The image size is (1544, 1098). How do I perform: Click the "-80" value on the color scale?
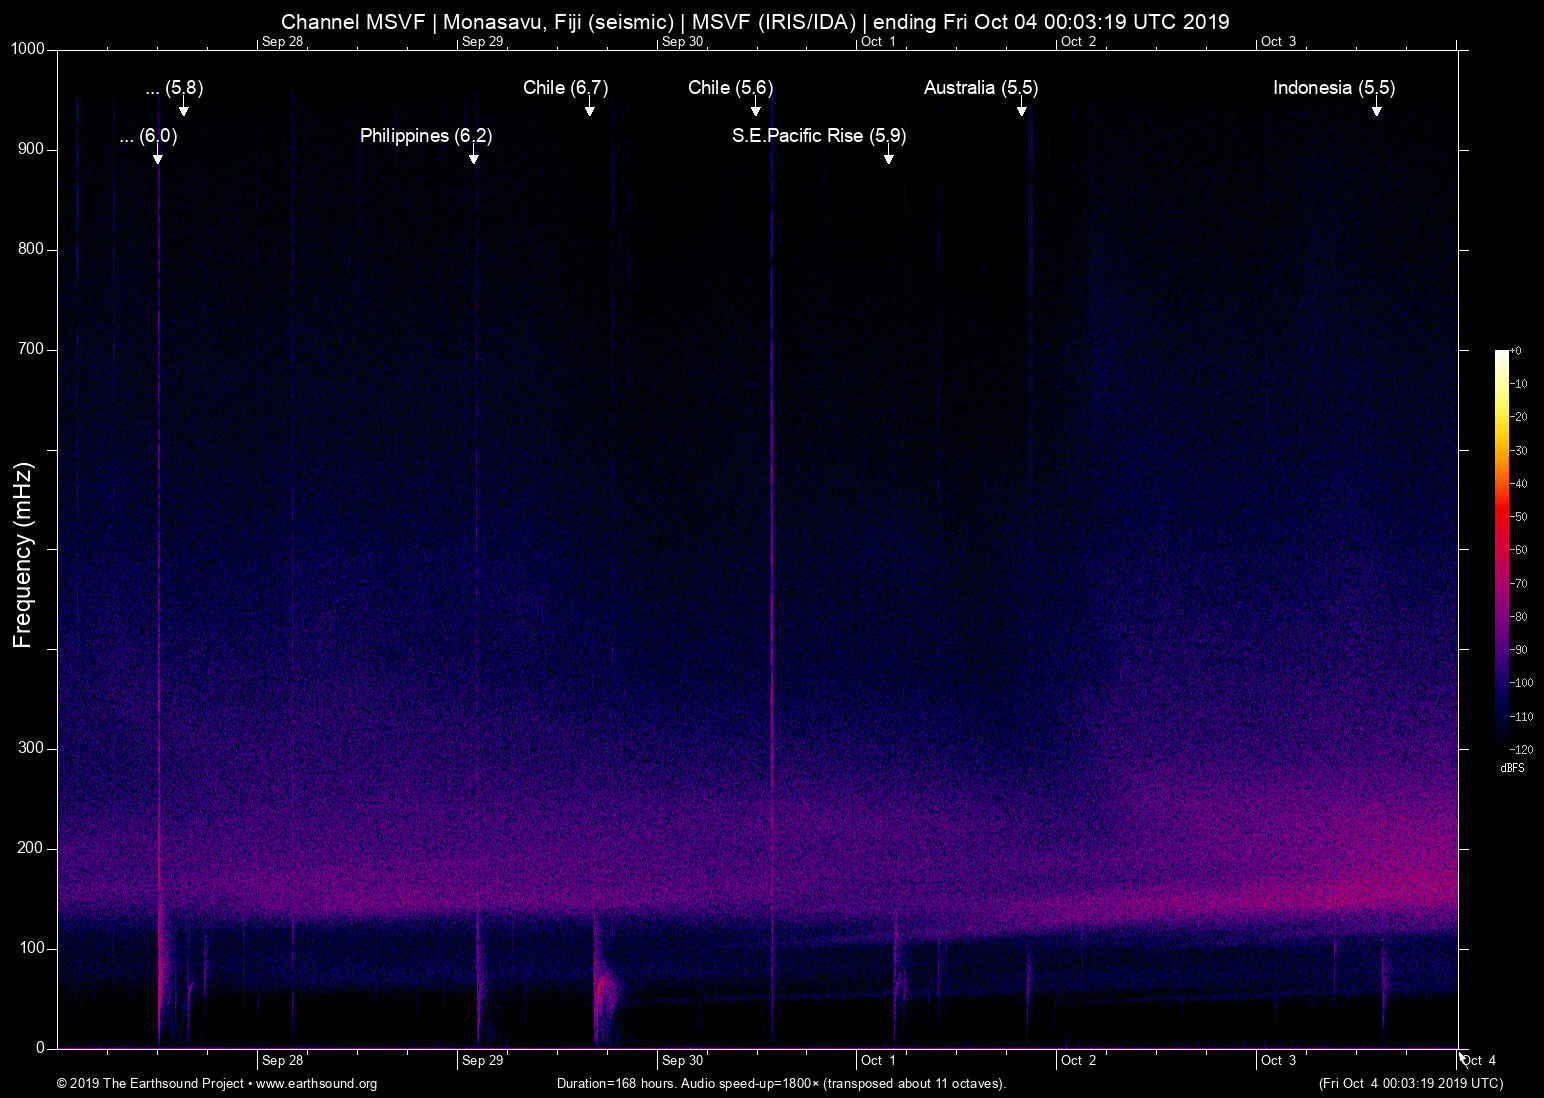coord(1519,617)
